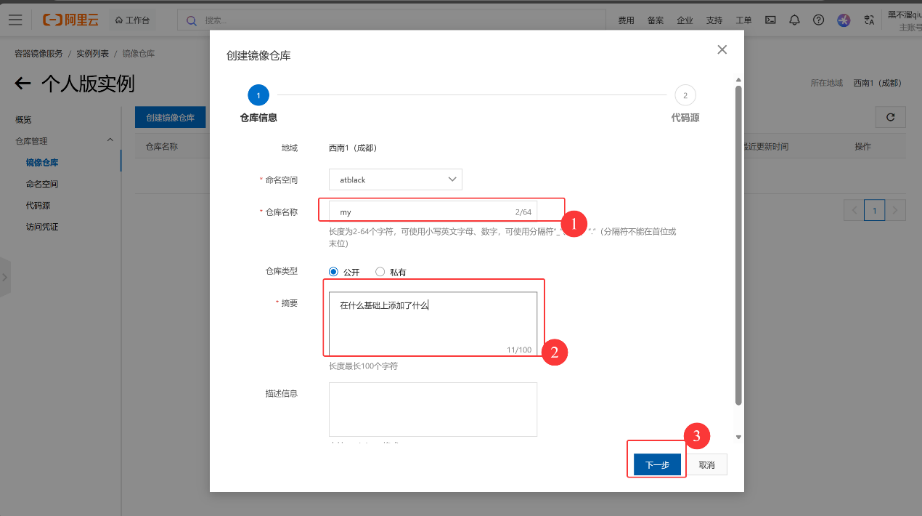Select 代码源 in the sidebar
The width and height of the screenshot is (922, 516).
[38, 205]
